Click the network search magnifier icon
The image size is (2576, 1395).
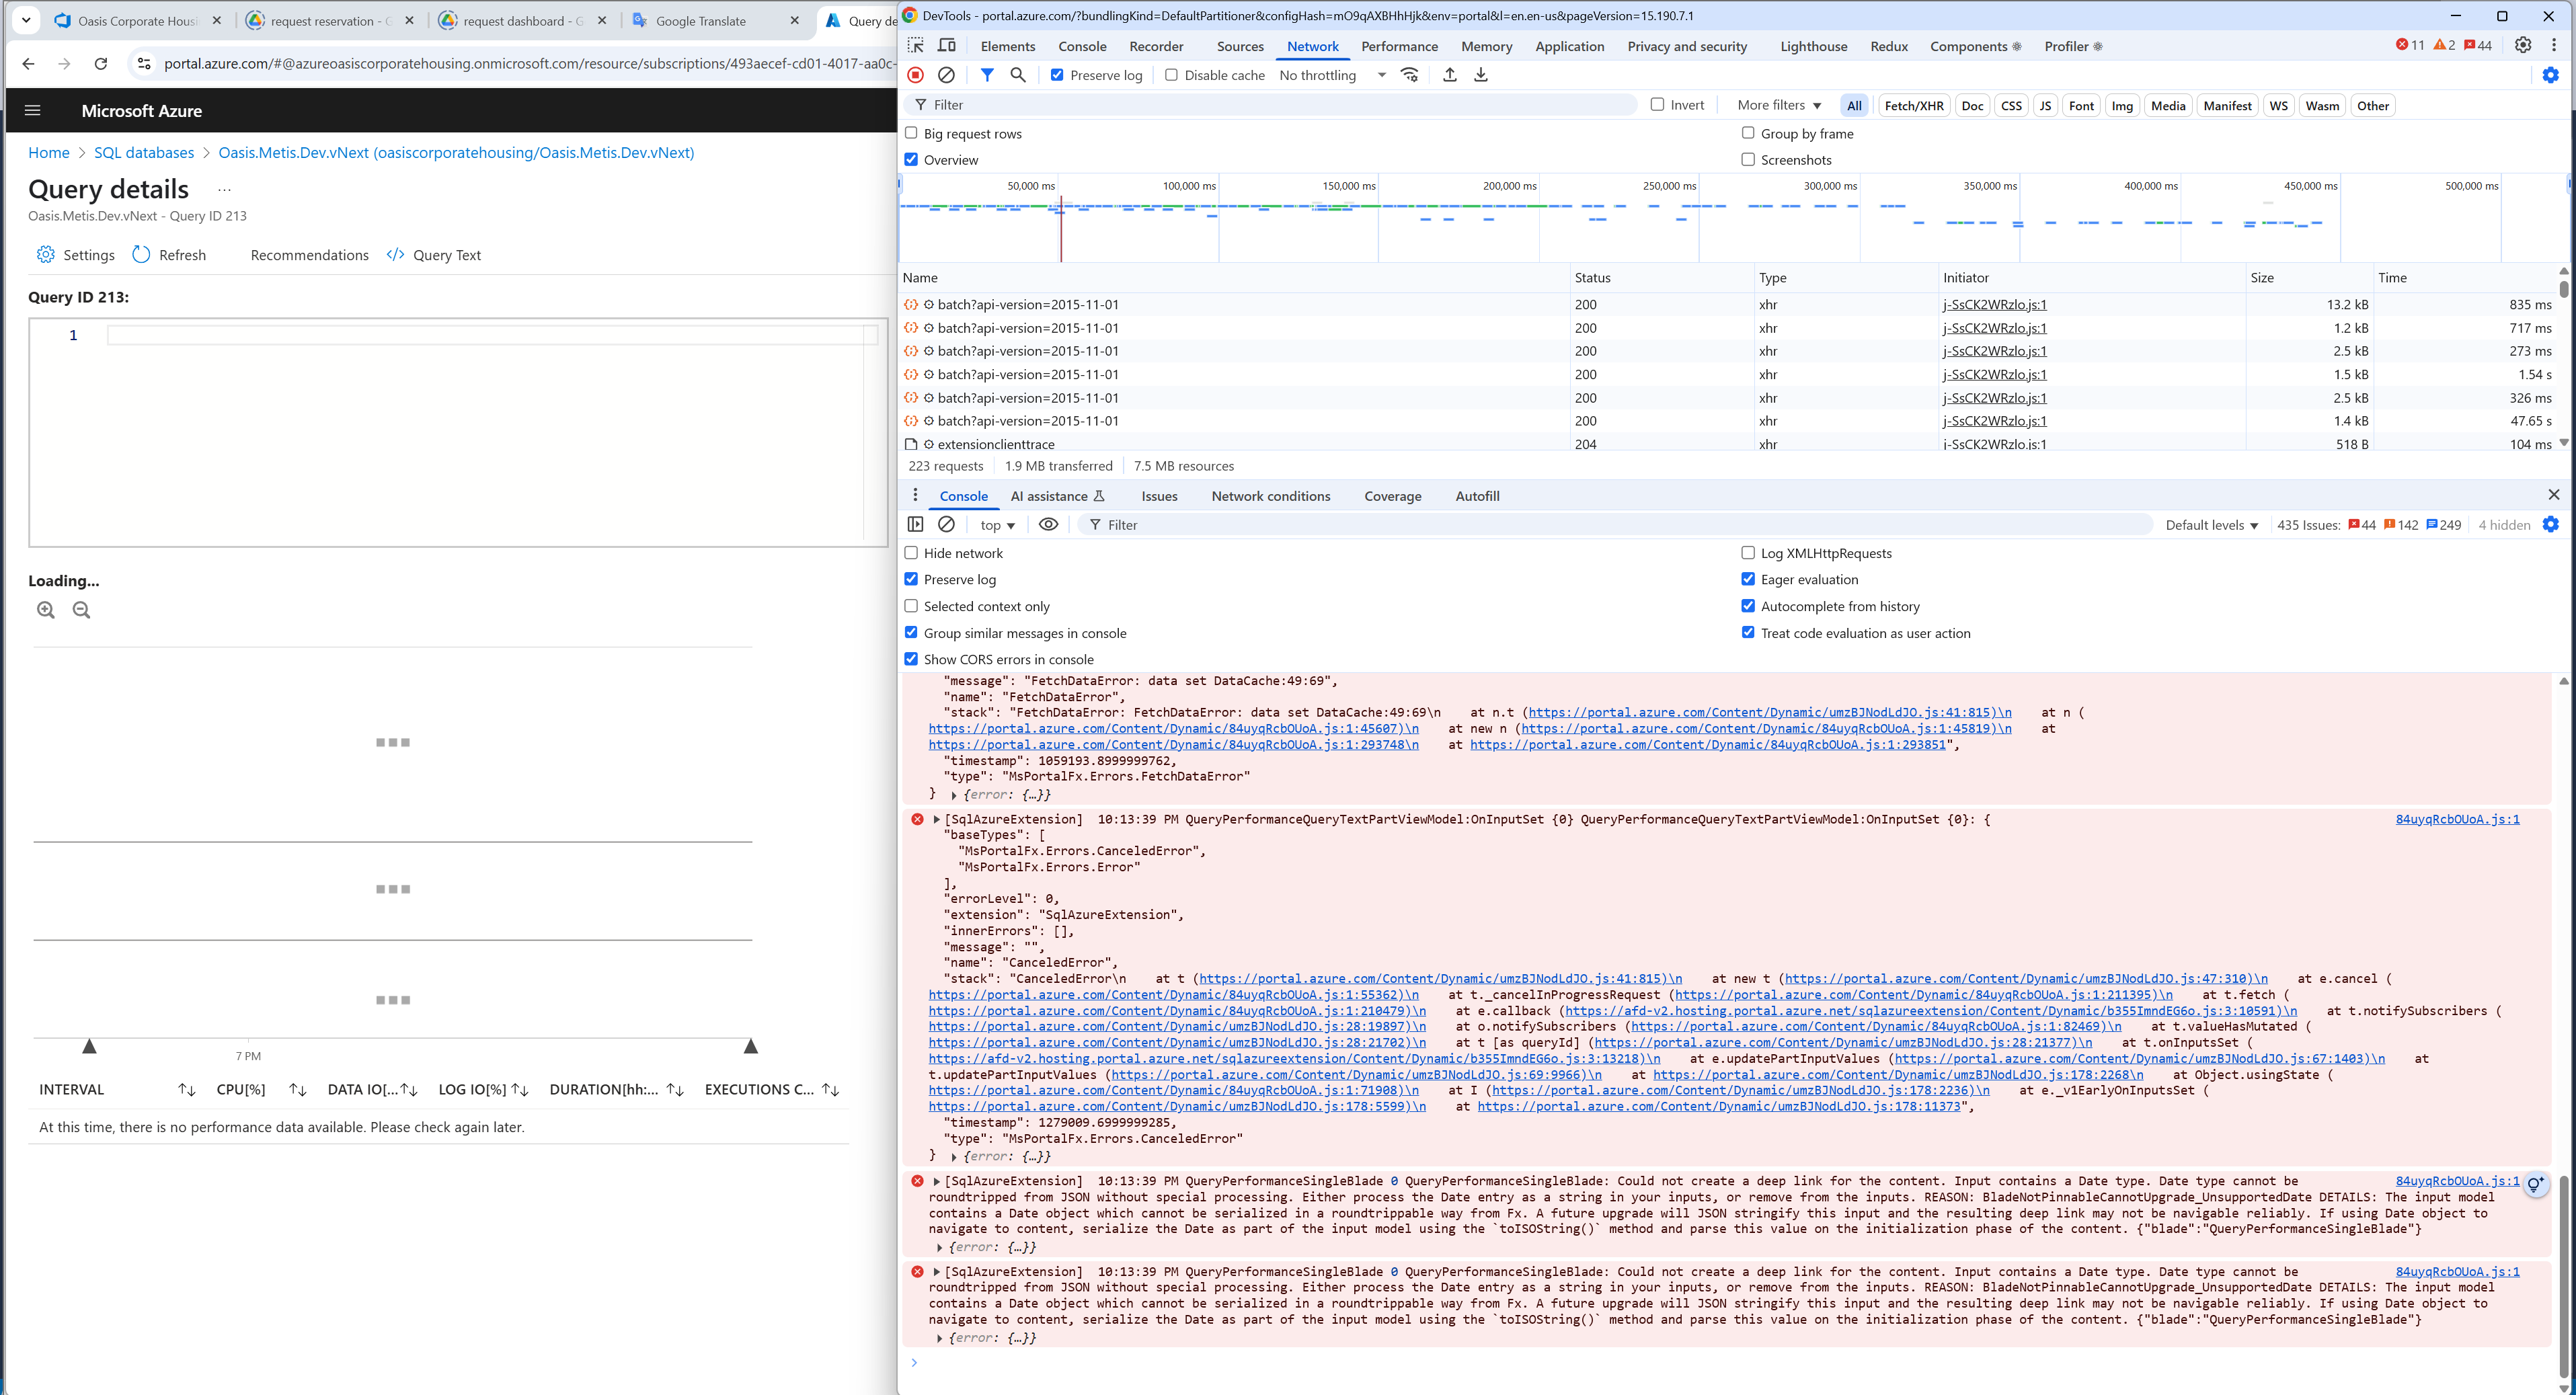(1018, 75)
